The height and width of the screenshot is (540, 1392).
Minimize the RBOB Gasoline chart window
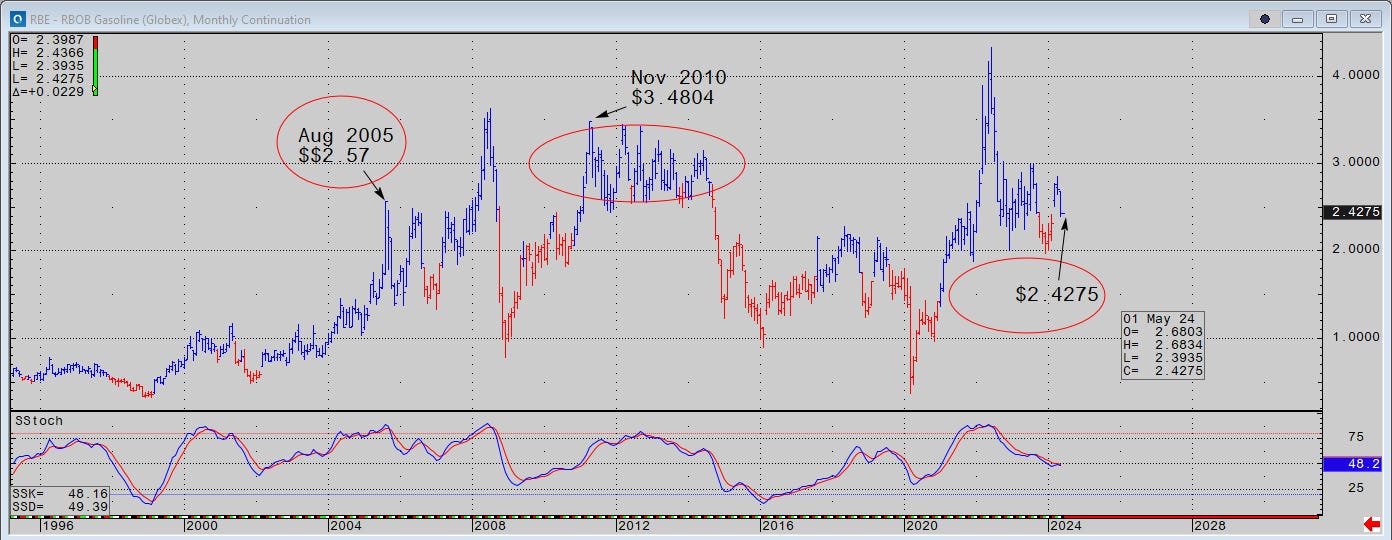coord(1299,19)
